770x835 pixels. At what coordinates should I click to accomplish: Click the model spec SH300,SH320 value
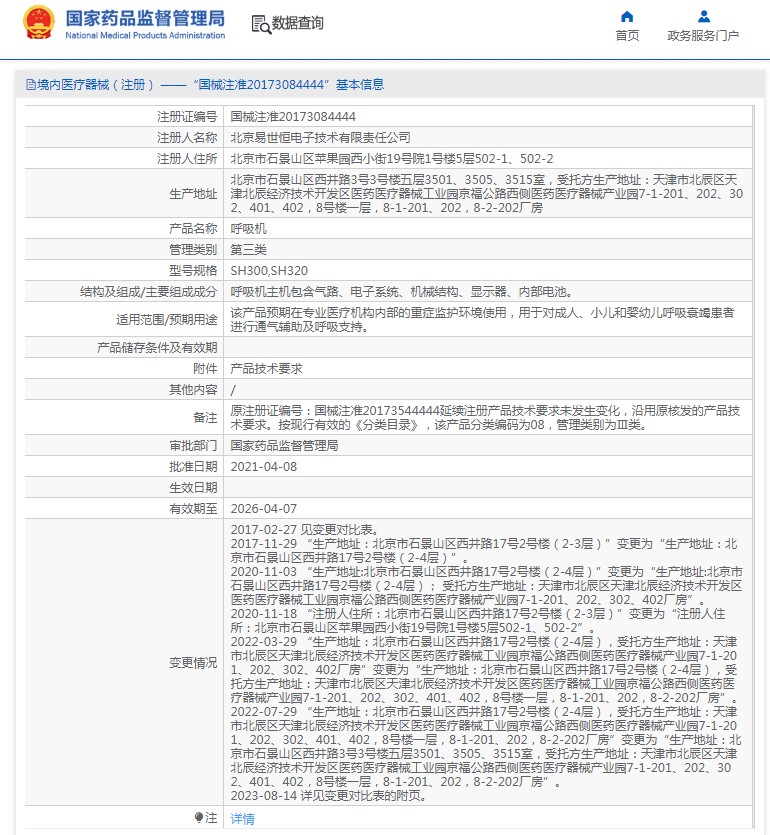(x=269, y=270)
